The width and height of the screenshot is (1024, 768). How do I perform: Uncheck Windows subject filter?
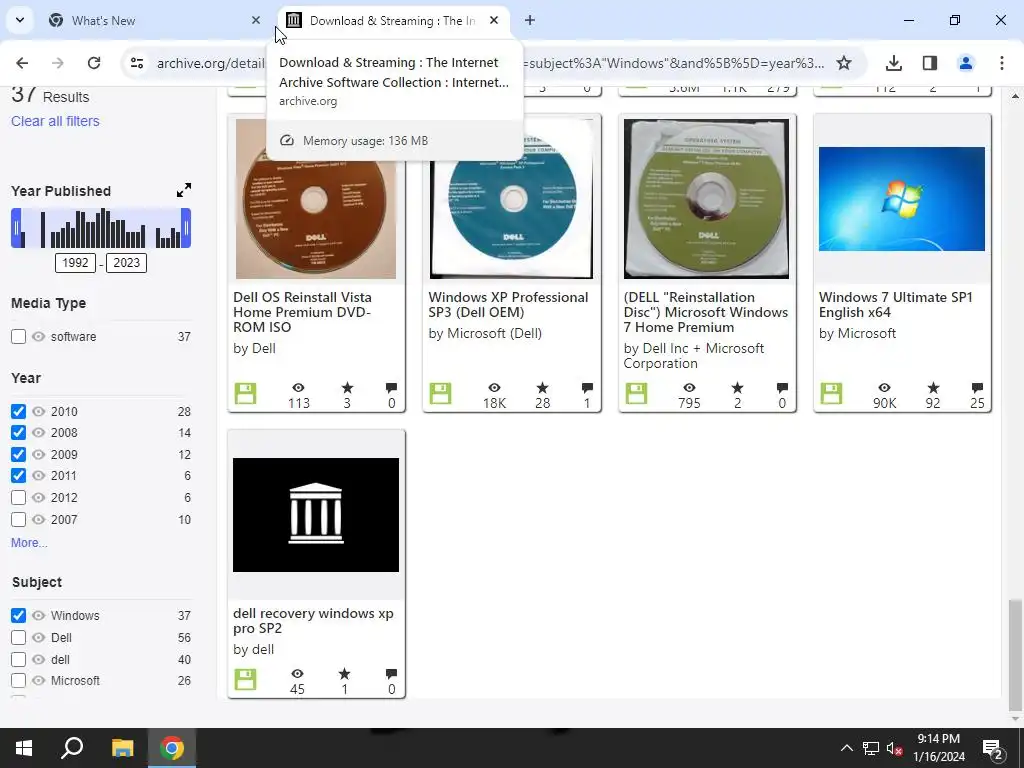[x=18, y=615]
